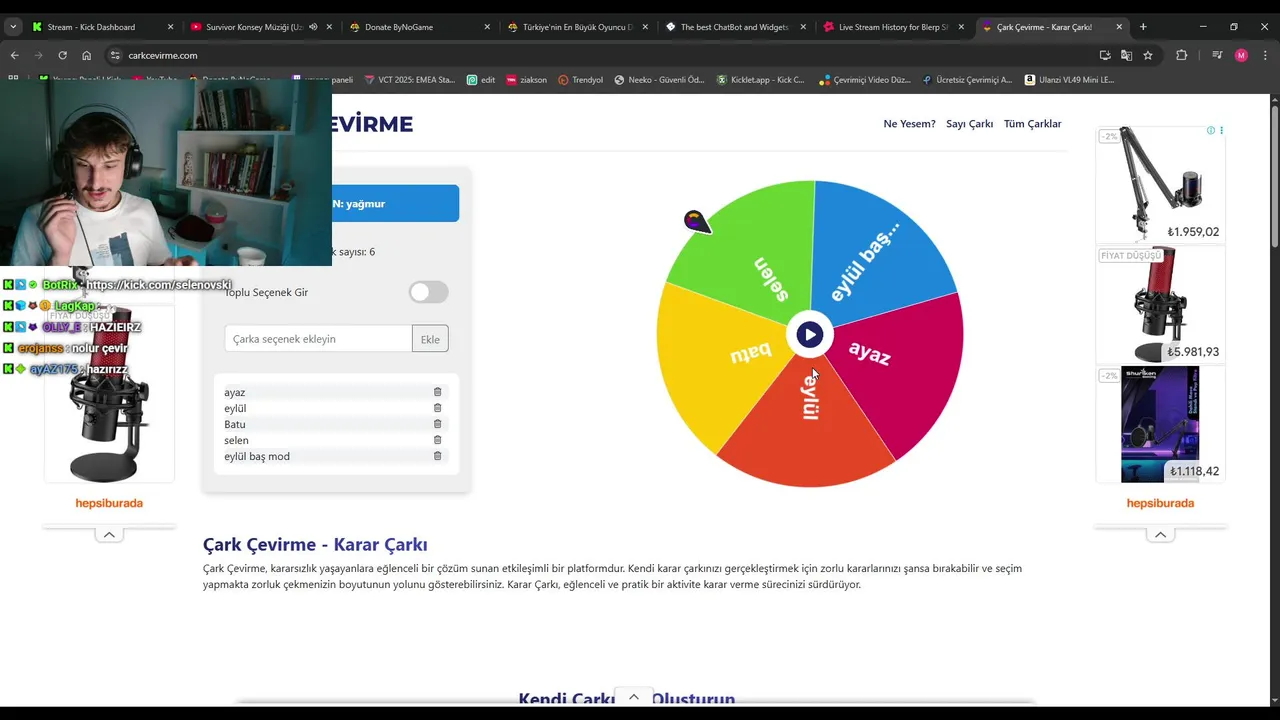Delete the 'eylül baş mod' option with its trash icon
Screen dimensions: 1280x720
click(437, 456)
